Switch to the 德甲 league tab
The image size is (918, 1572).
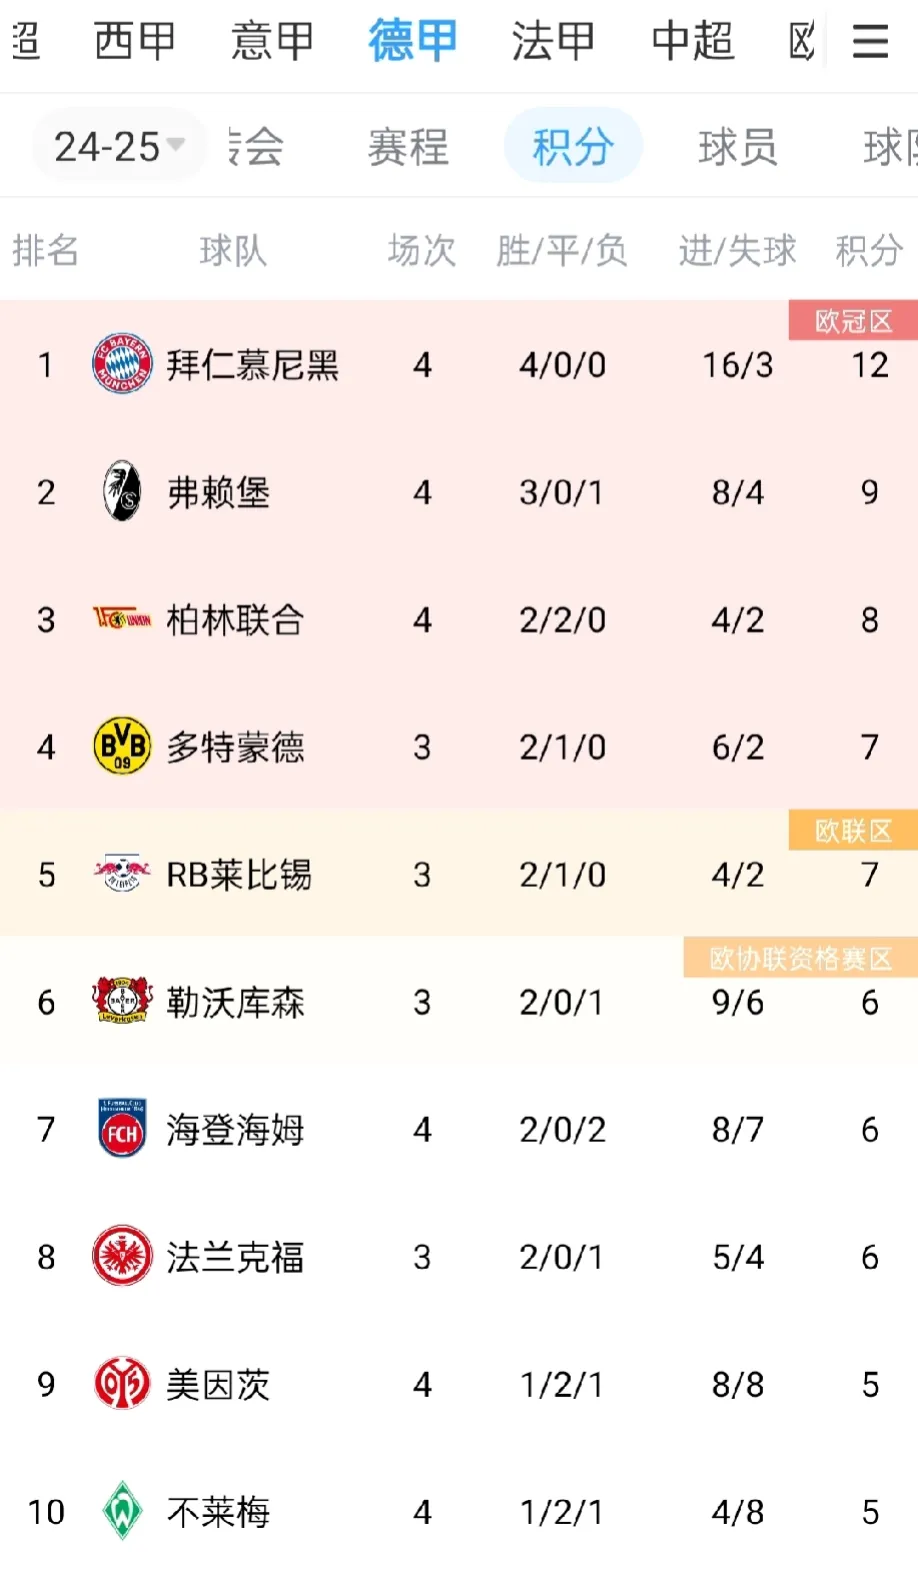point(412,40)
